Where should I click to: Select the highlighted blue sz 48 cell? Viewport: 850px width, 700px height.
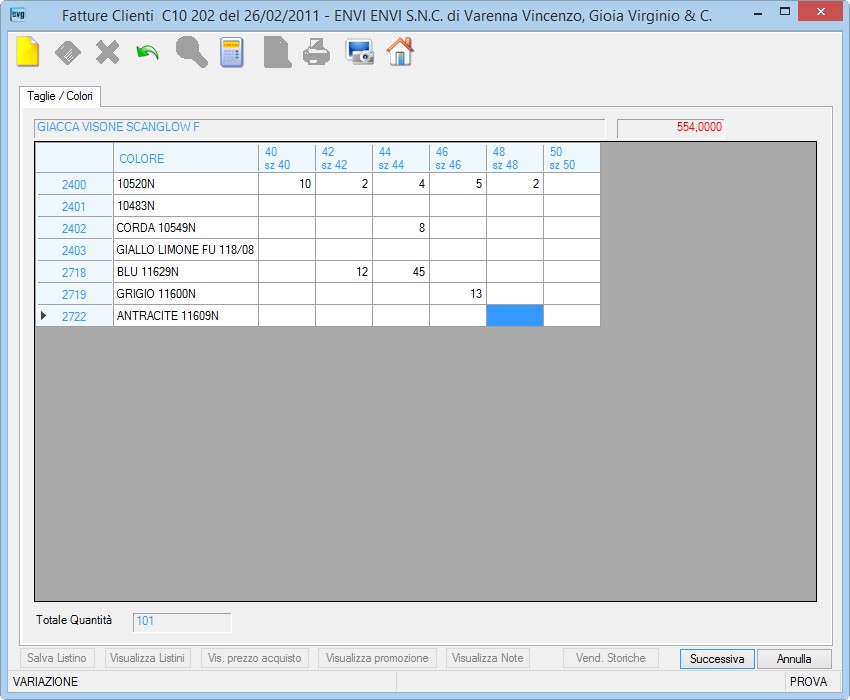coord(514,316)
